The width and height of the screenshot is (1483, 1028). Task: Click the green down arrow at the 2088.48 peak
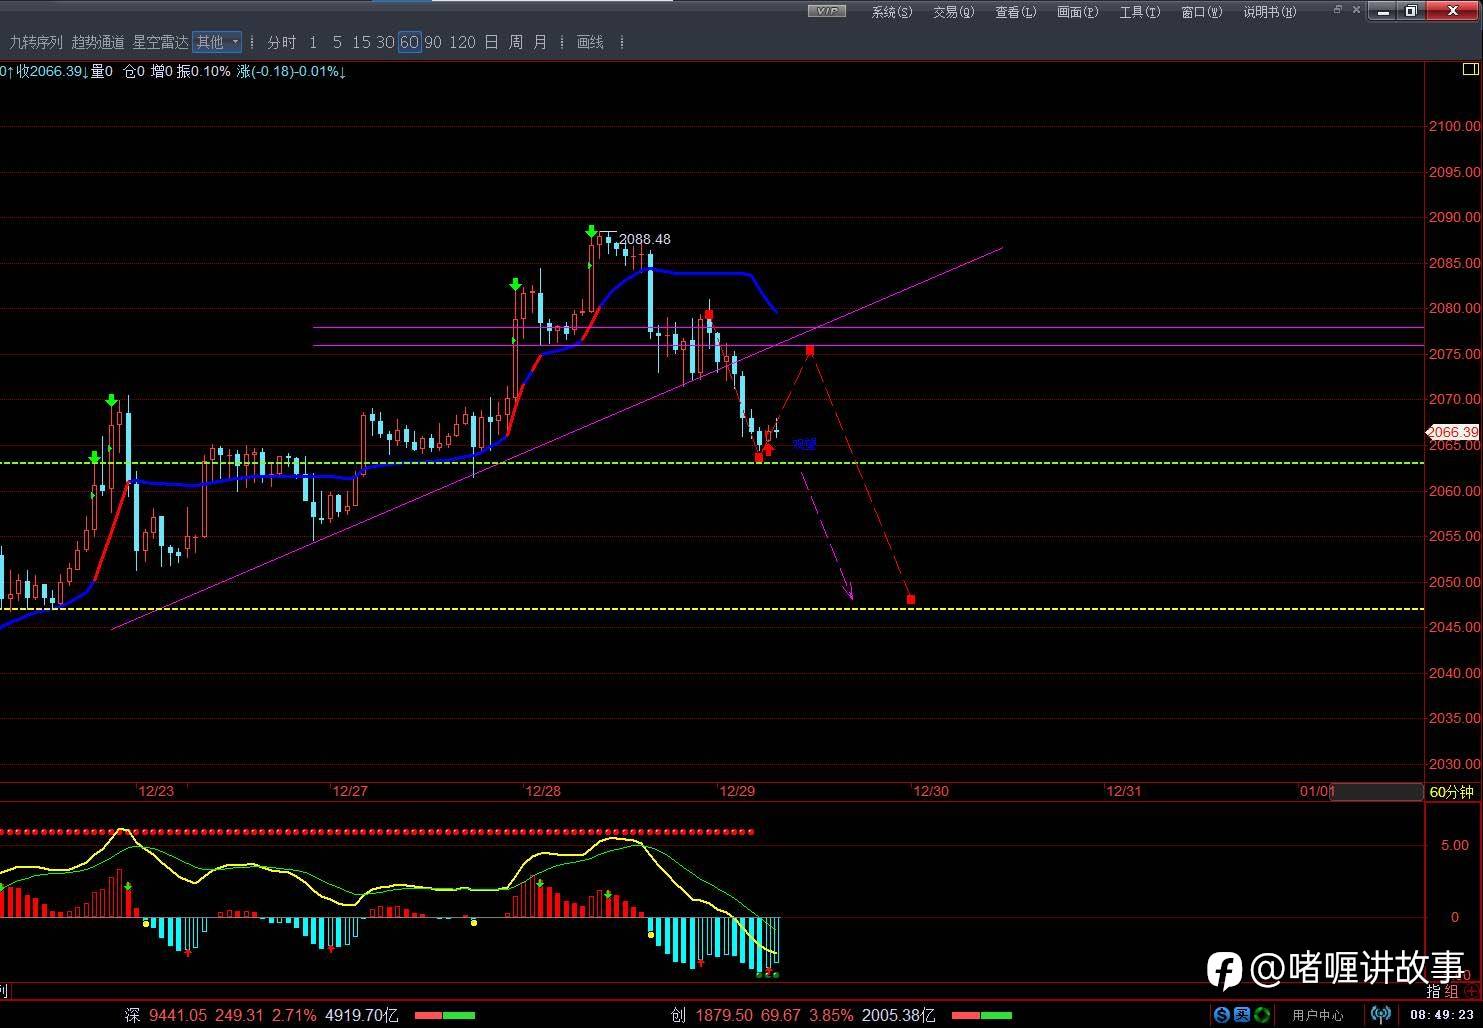(x=591, y=232)
